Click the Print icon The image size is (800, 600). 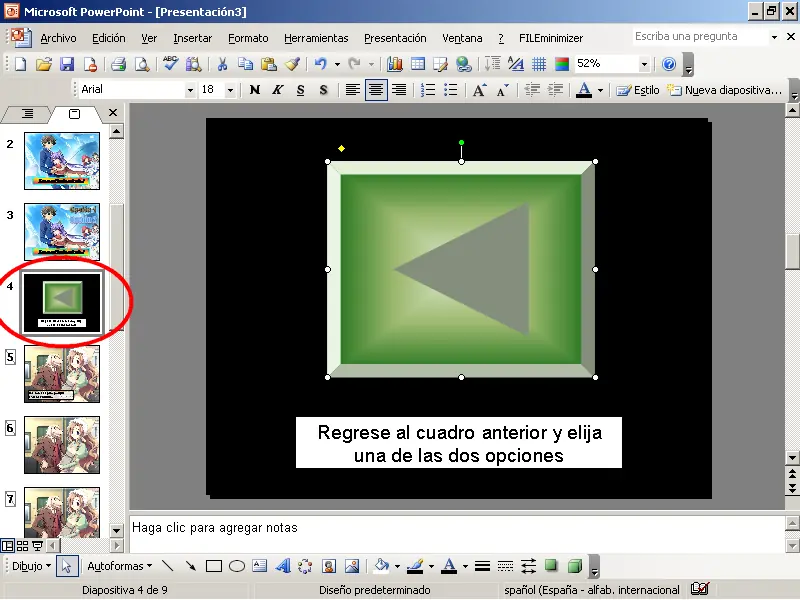tap(118, 64)
